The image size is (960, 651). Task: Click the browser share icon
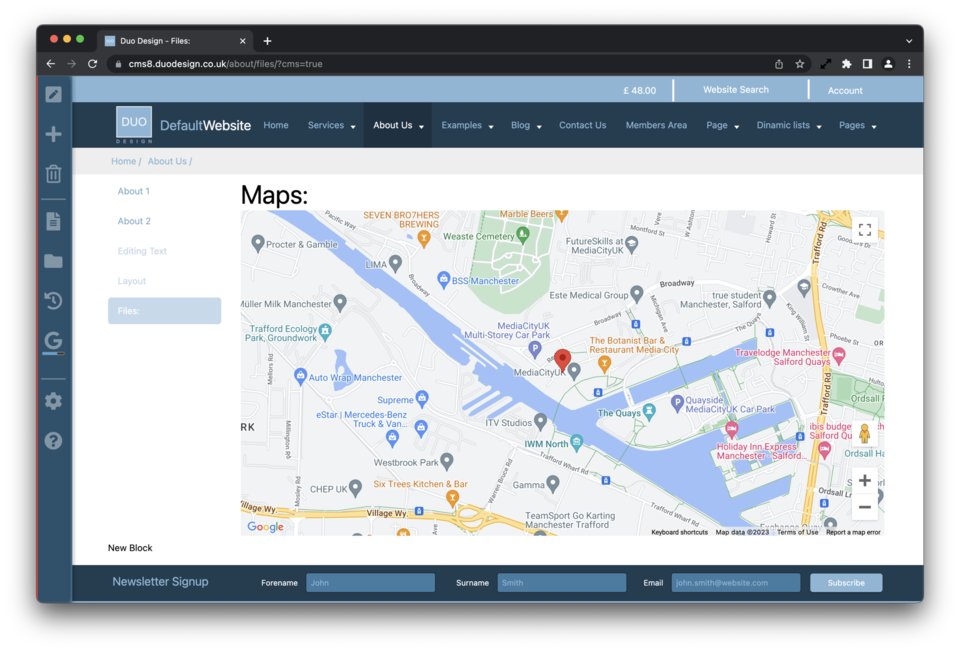point(779,64)
